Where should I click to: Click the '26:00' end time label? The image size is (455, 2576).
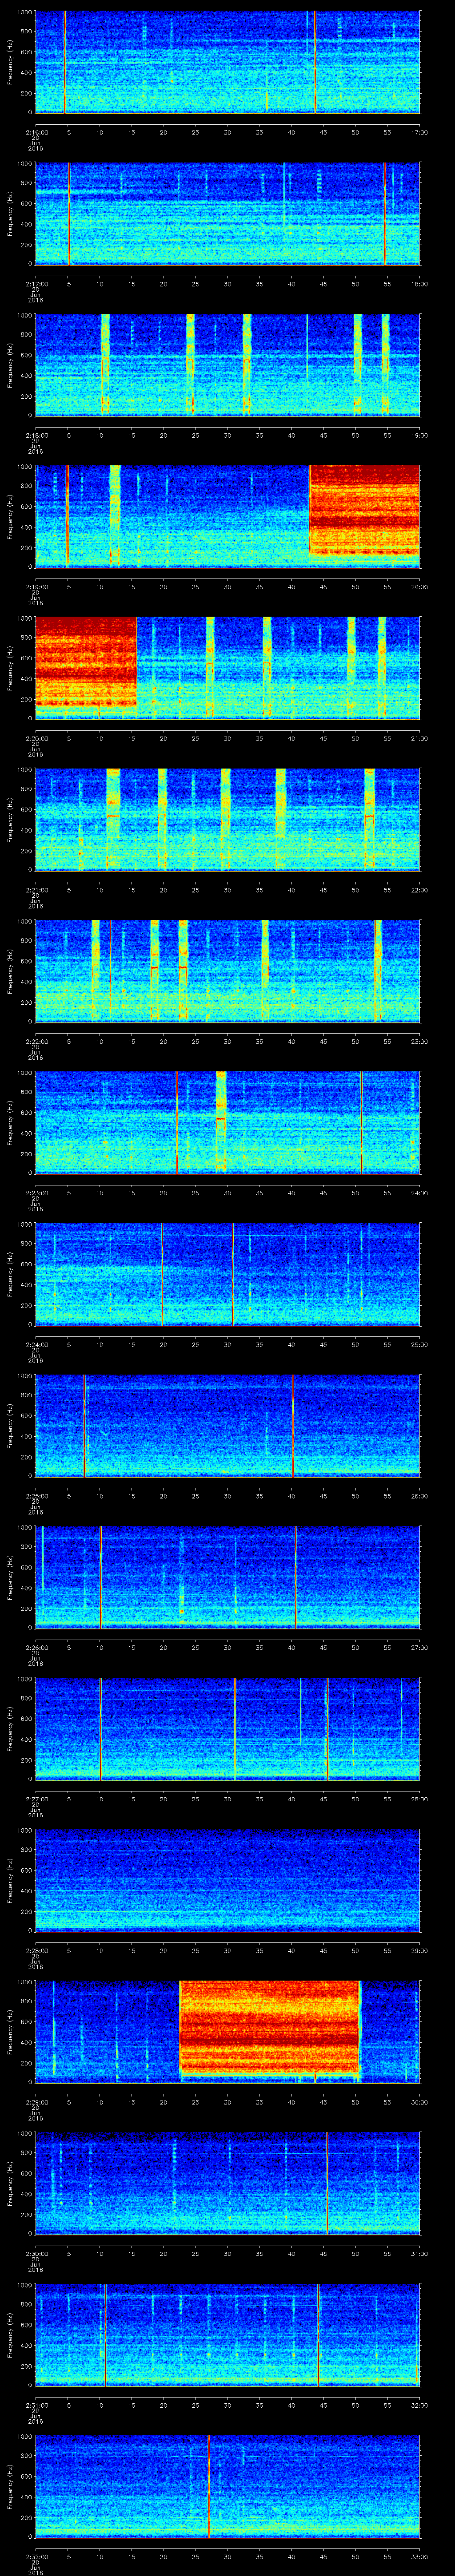[x=419, y=1496]
